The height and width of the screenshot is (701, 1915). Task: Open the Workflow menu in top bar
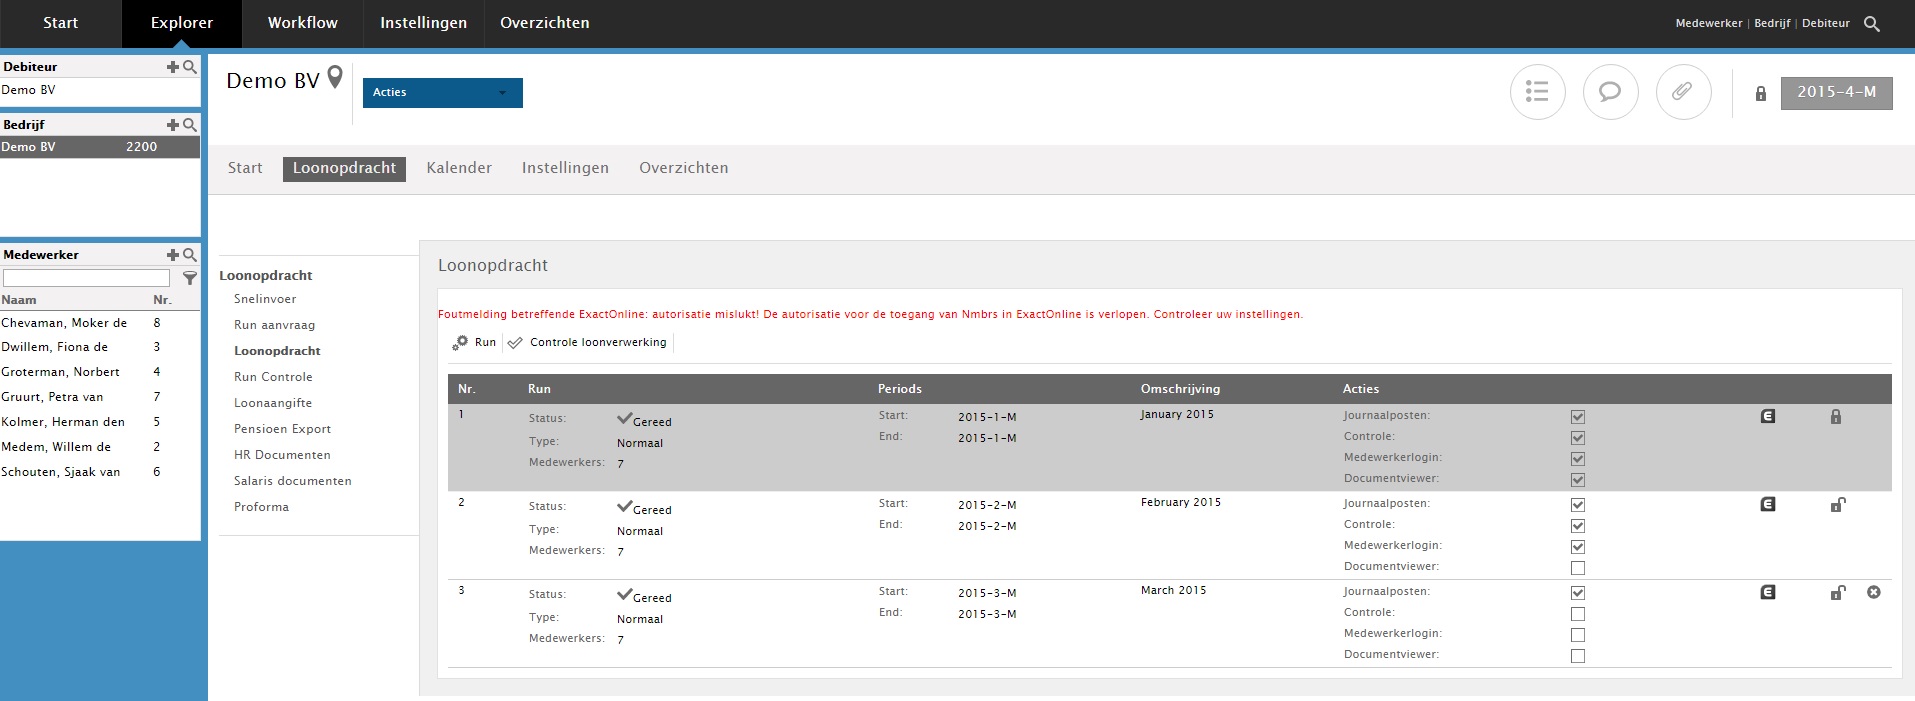302,23
